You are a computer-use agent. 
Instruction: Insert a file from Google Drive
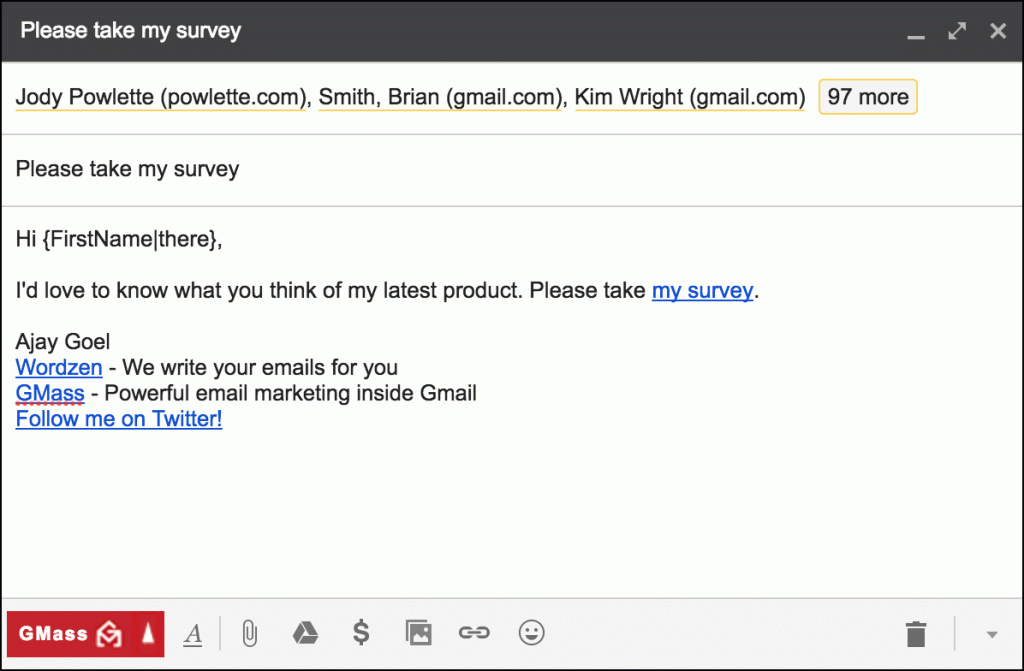pos(305,633)
